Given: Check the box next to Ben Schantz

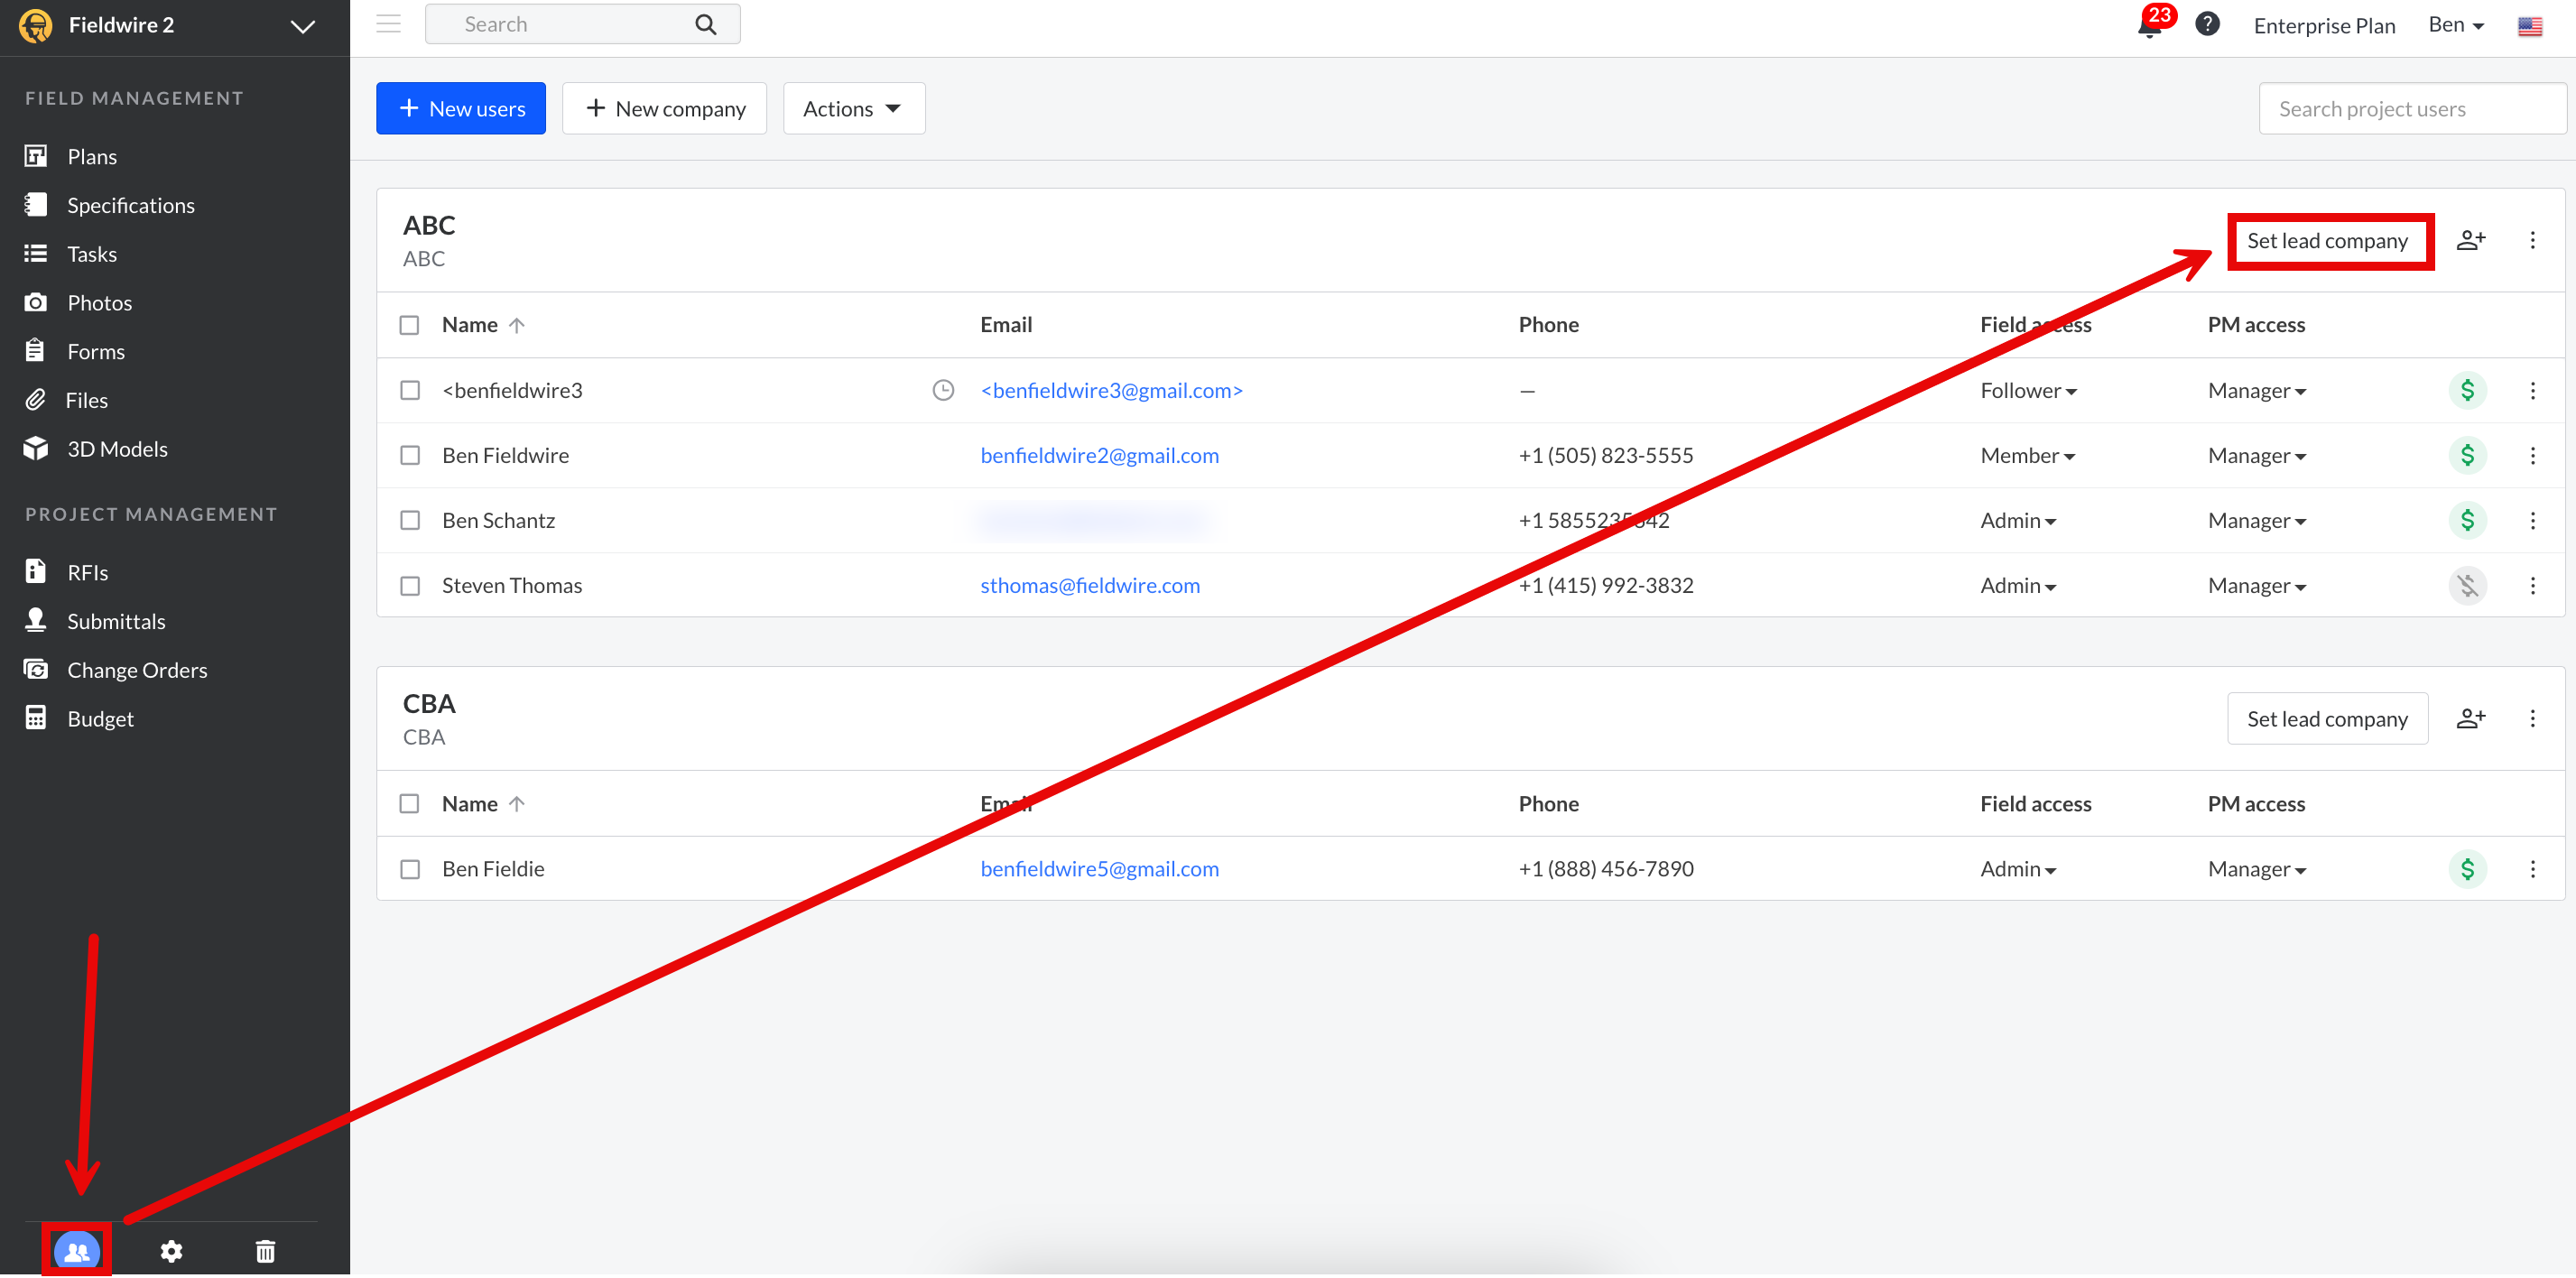Looking at the screenshot, I should (x=410, y=521).
